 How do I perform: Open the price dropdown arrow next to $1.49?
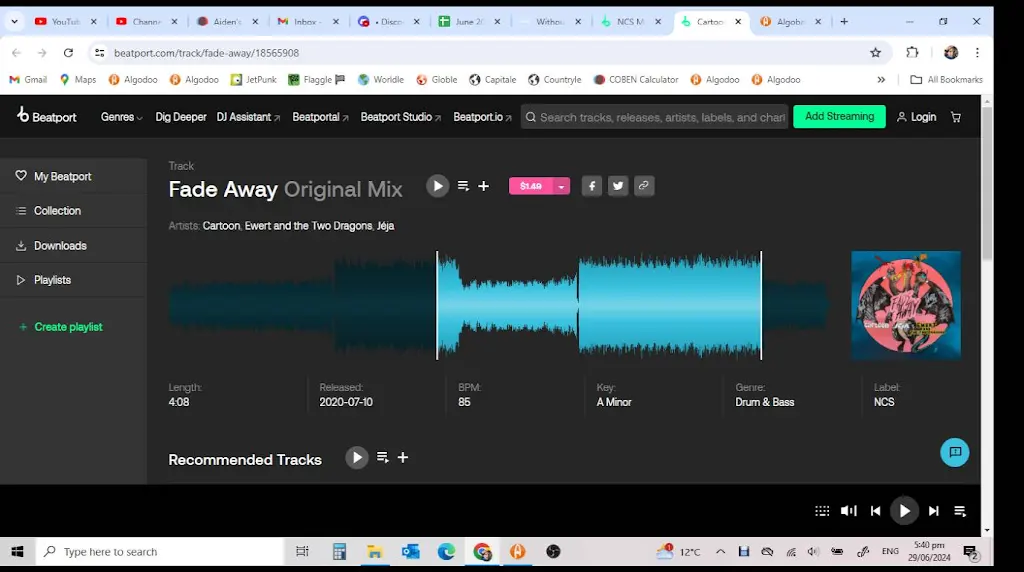[562, 186]
